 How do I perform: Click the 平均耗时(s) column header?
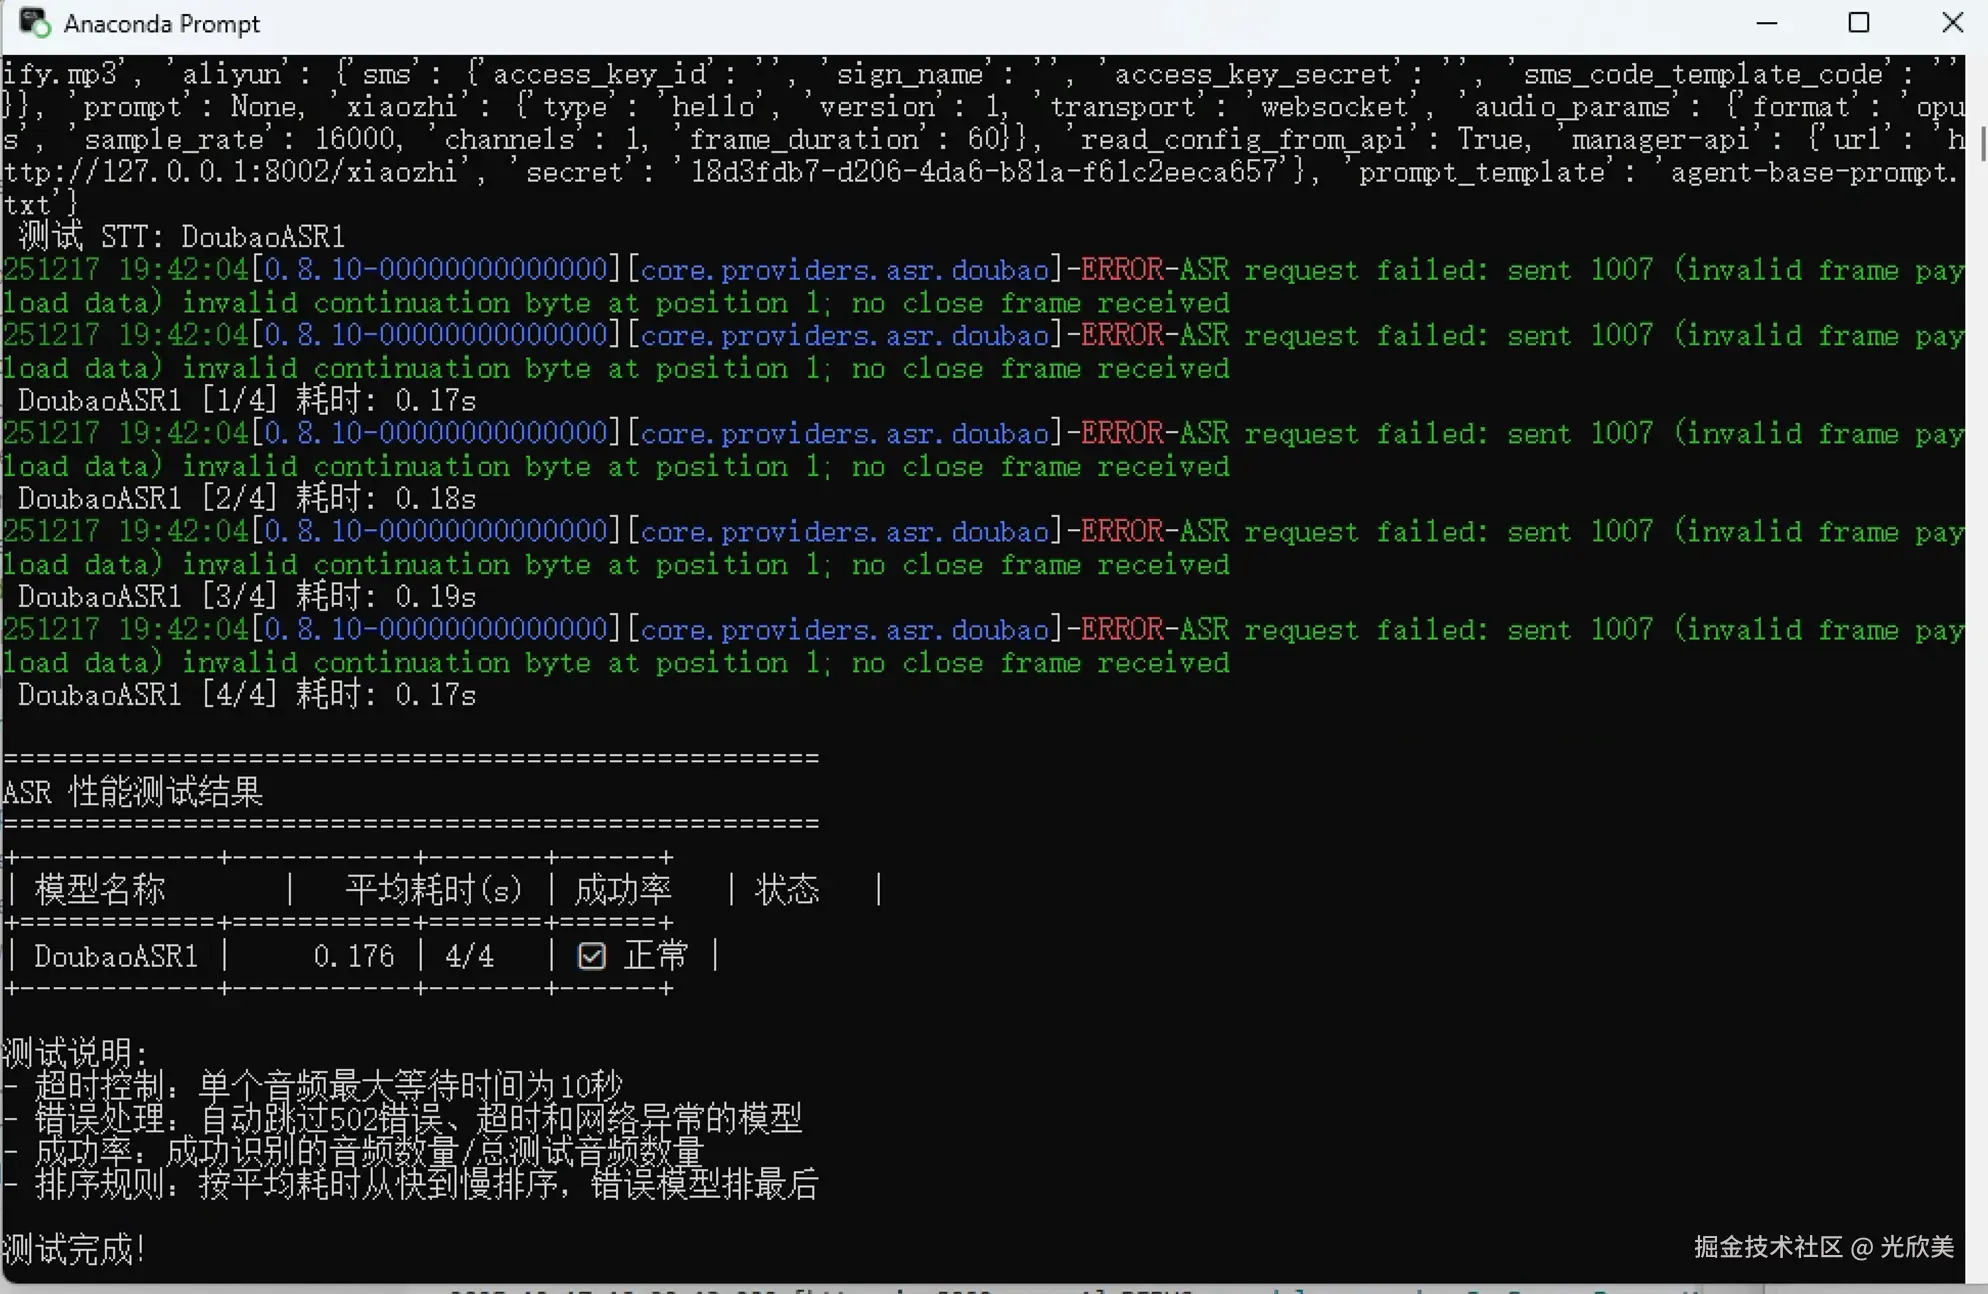(433, 890)
